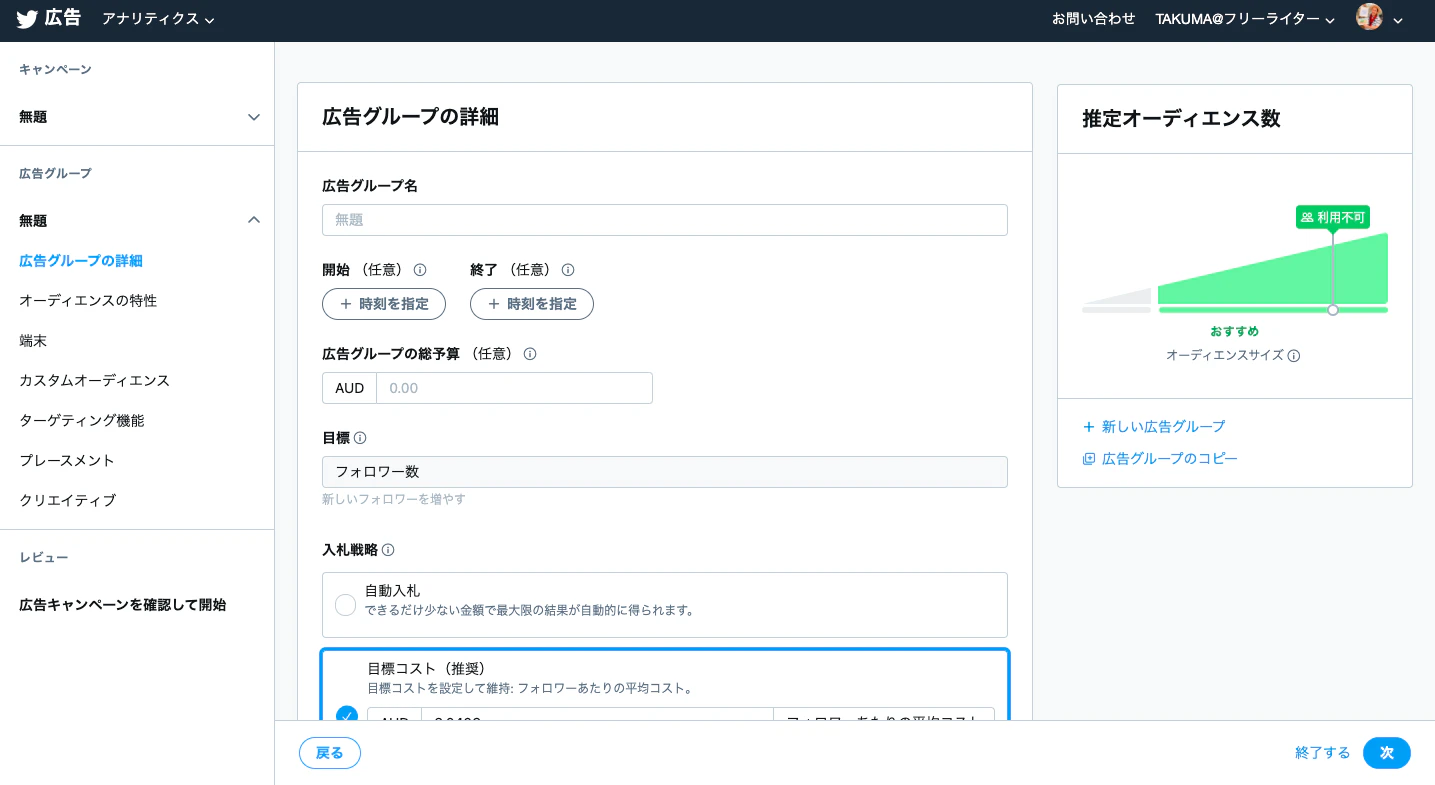This screenshot has height=785, width=1435.
Task: Click the 広告グループ名 input field
Action: point(664,220)
